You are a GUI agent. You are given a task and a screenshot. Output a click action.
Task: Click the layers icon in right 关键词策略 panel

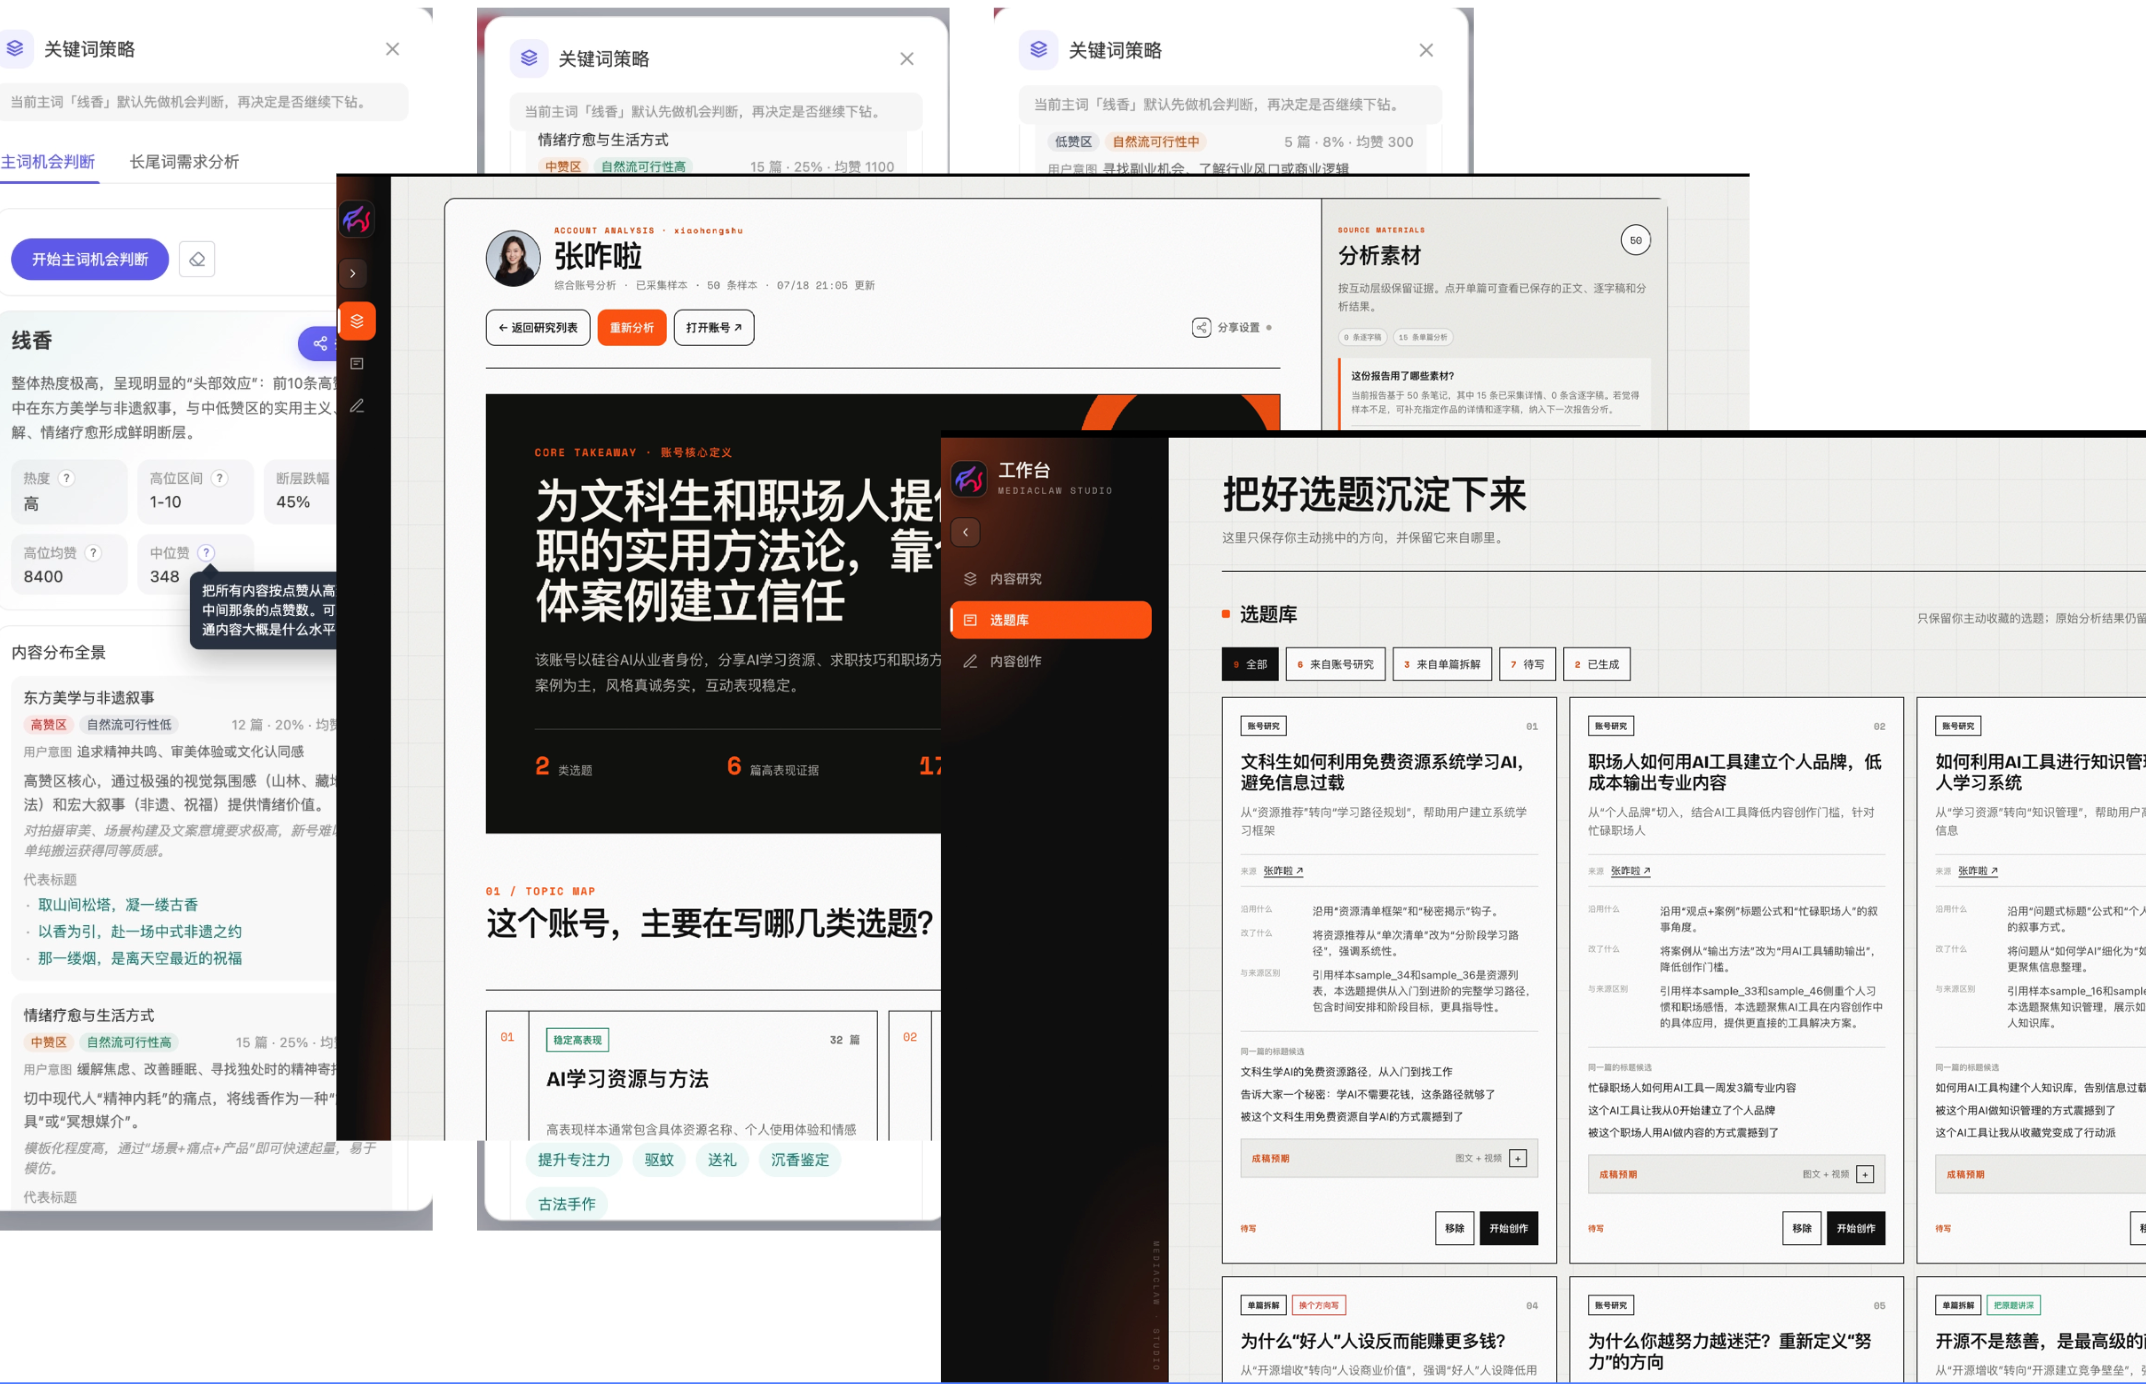(1039, 49)
